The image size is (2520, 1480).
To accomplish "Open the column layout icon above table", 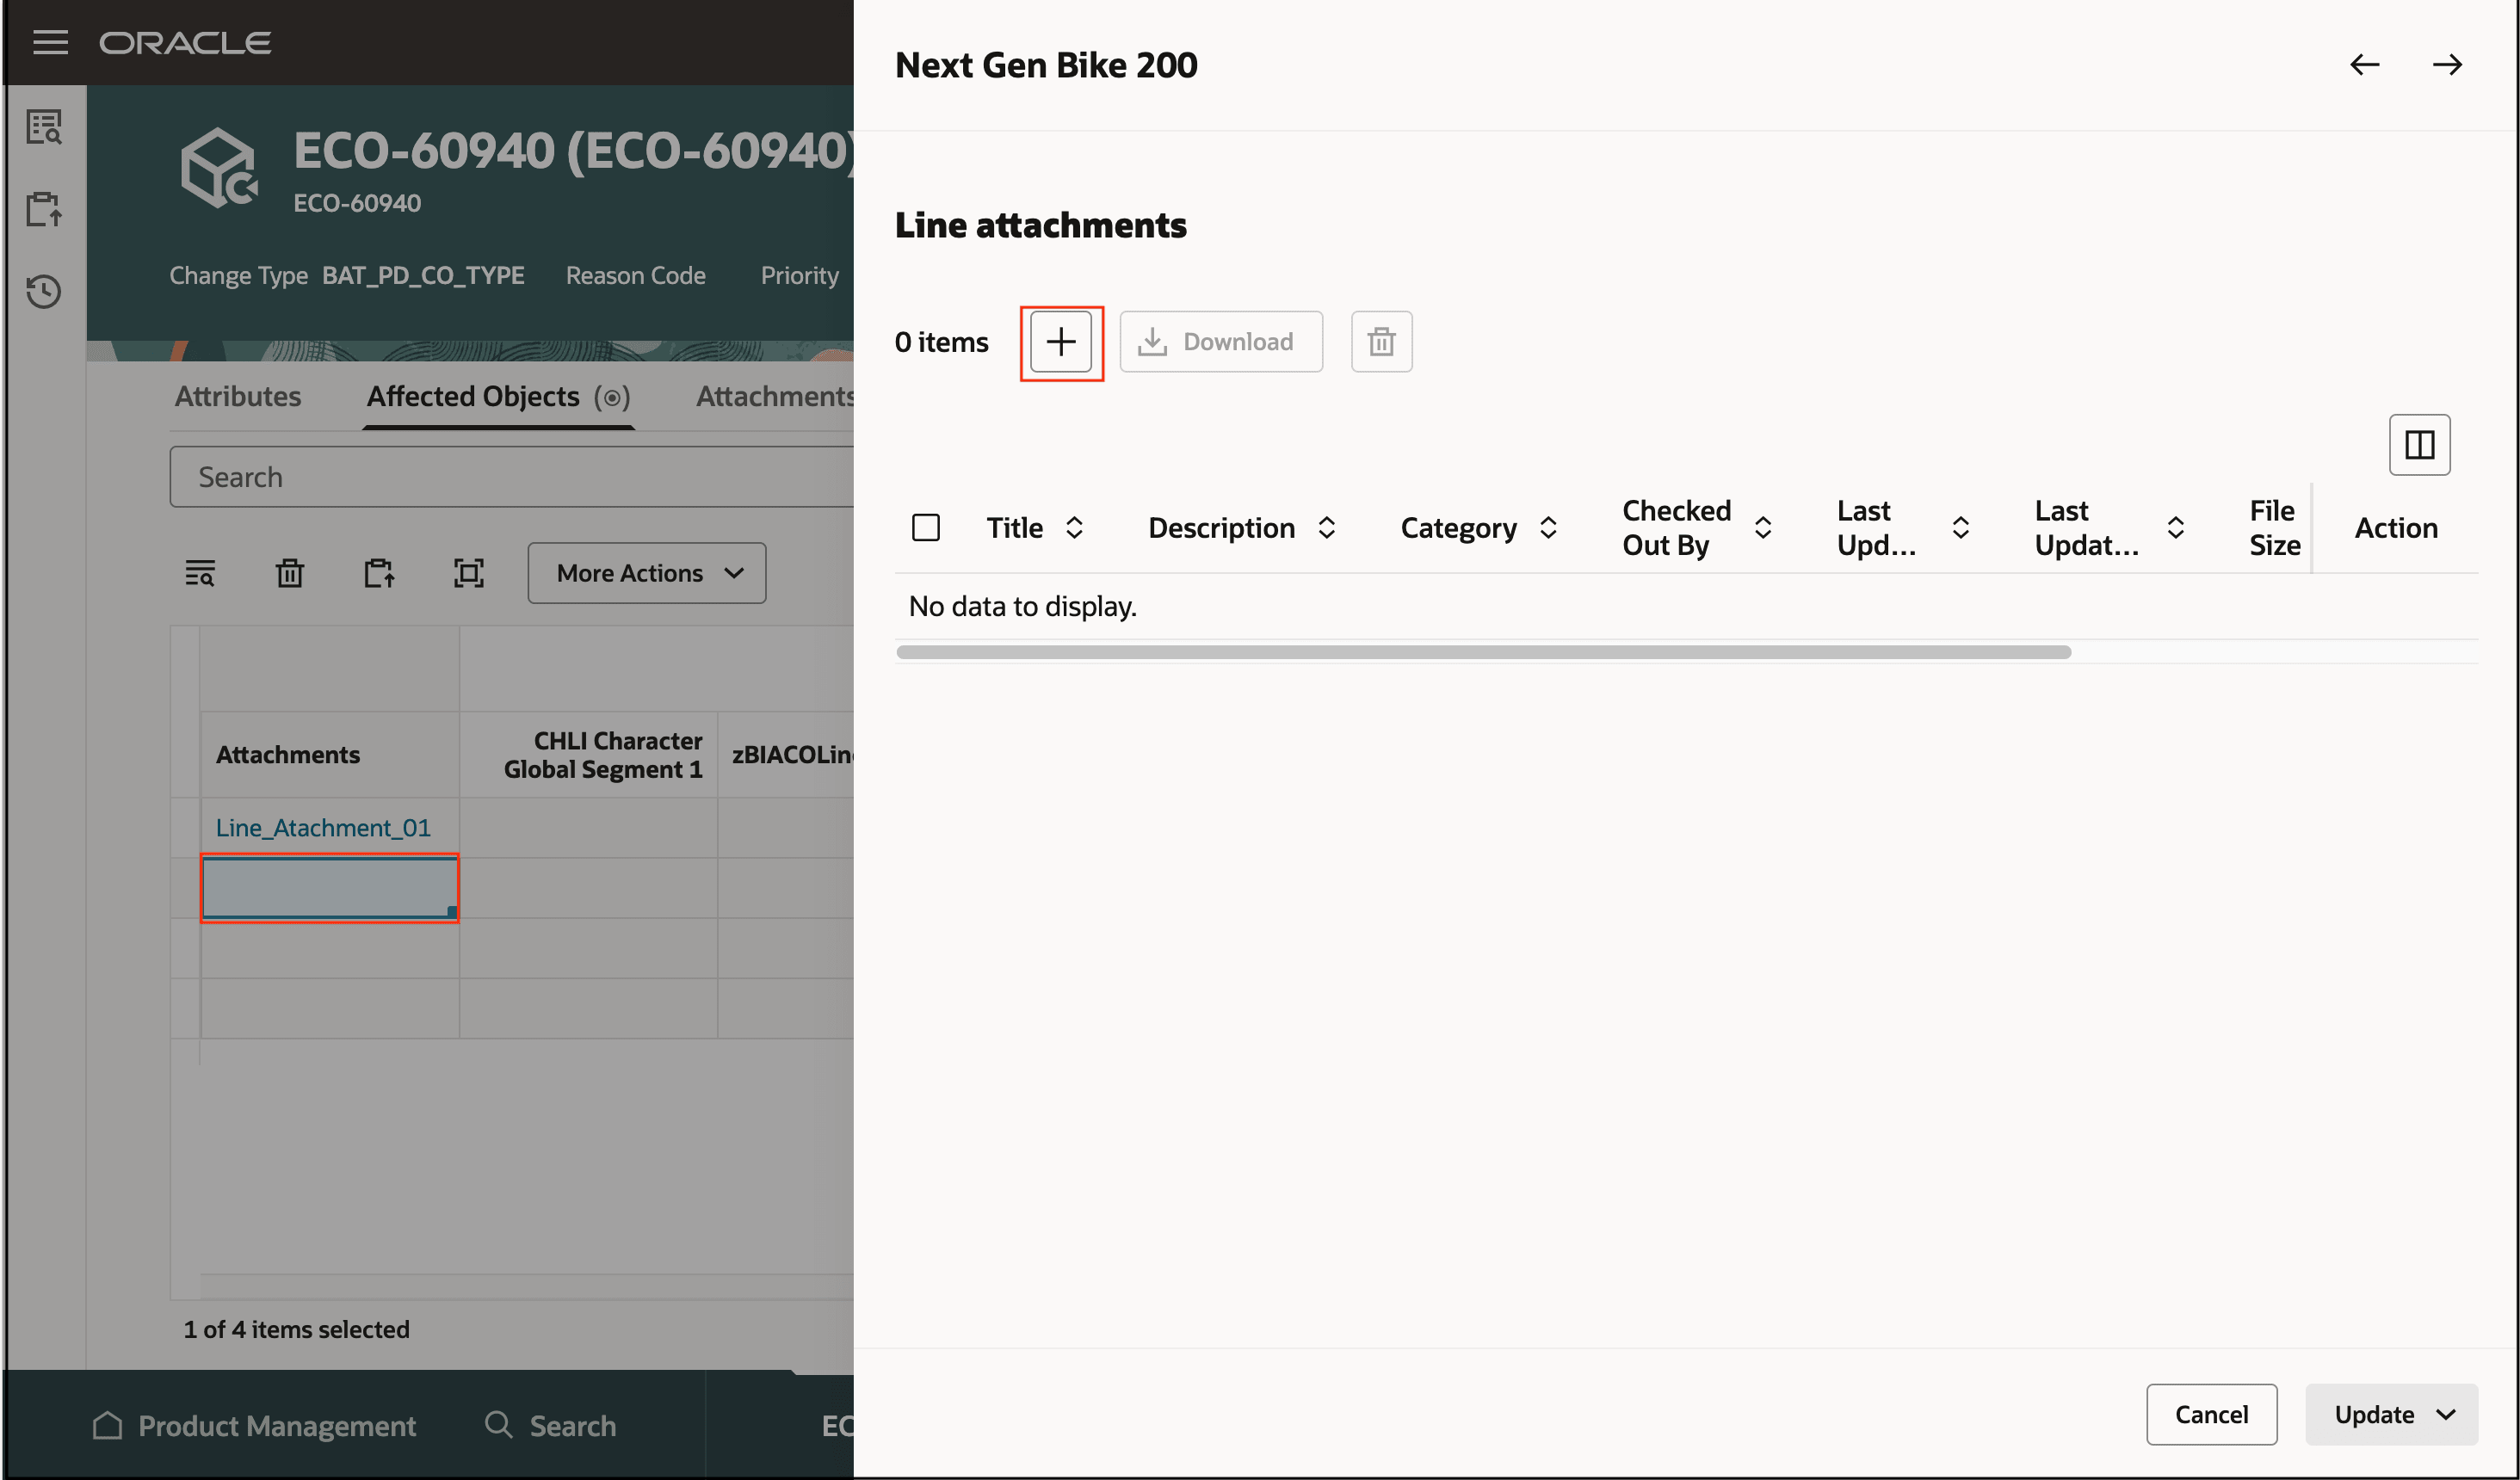I will (x=2418, y=445).
